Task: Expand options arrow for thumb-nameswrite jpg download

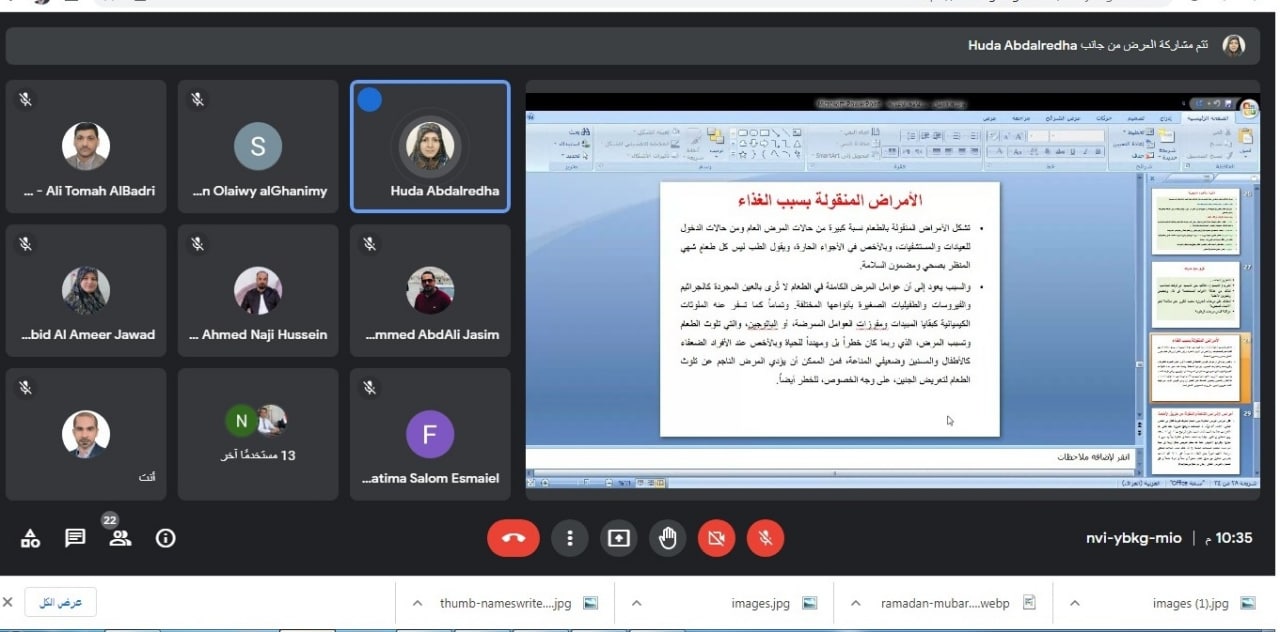Action: click(x=418, y=603)
